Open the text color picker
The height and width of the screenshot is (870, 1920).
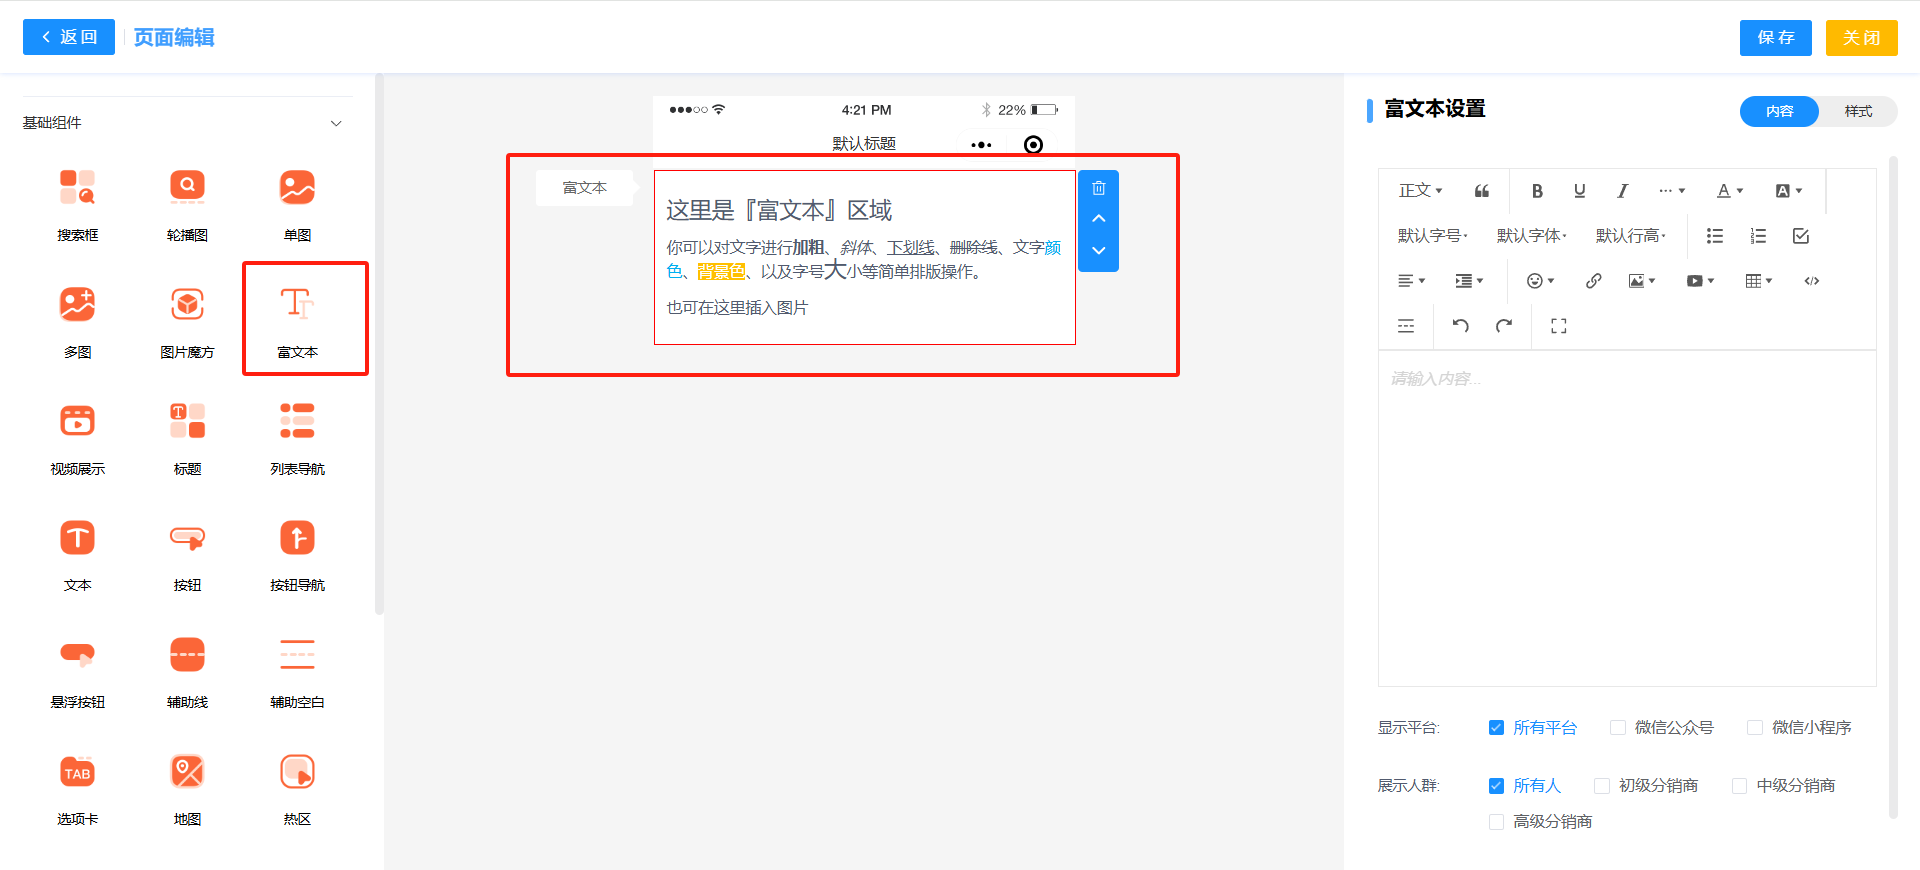(x=1729, y=191)
